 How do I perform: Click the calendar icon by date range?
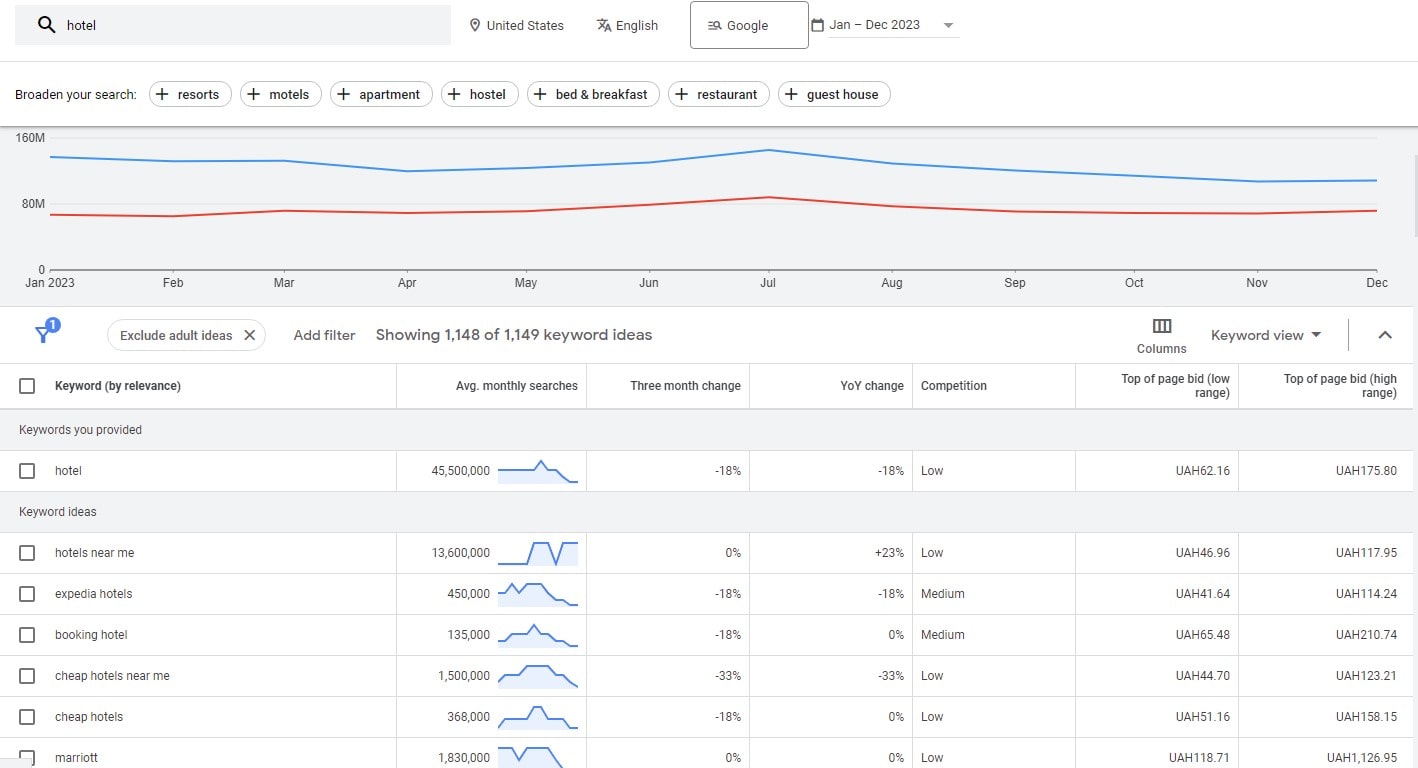click(817, 25)
